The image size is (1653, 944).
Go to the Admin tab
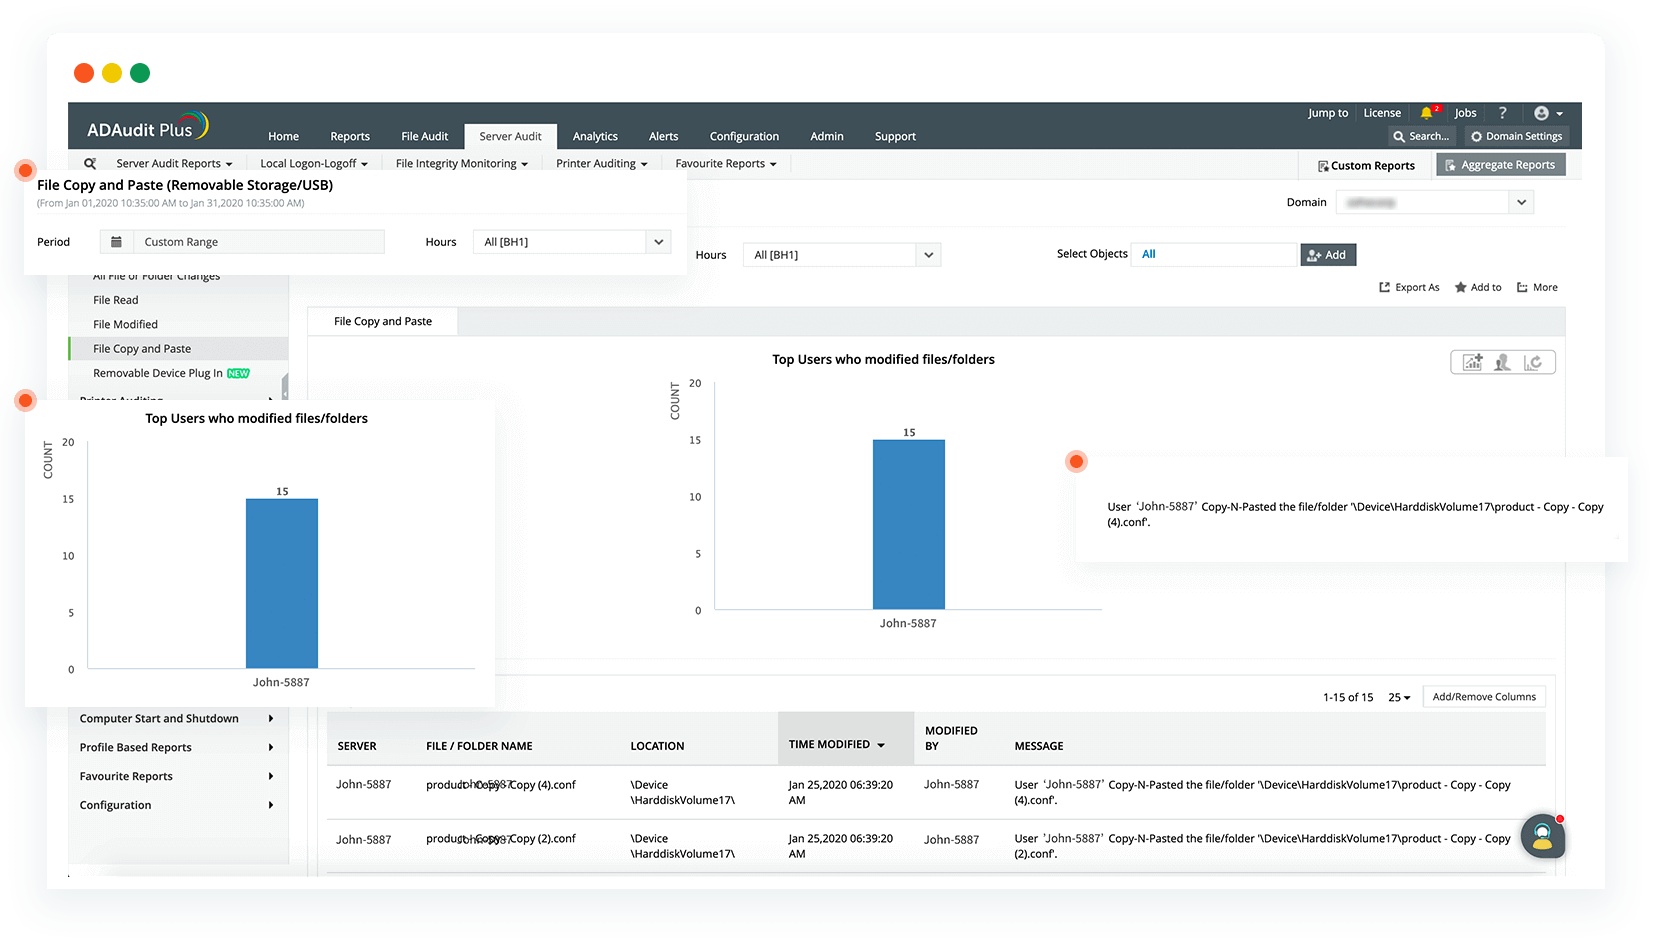(x=827, y=137)
